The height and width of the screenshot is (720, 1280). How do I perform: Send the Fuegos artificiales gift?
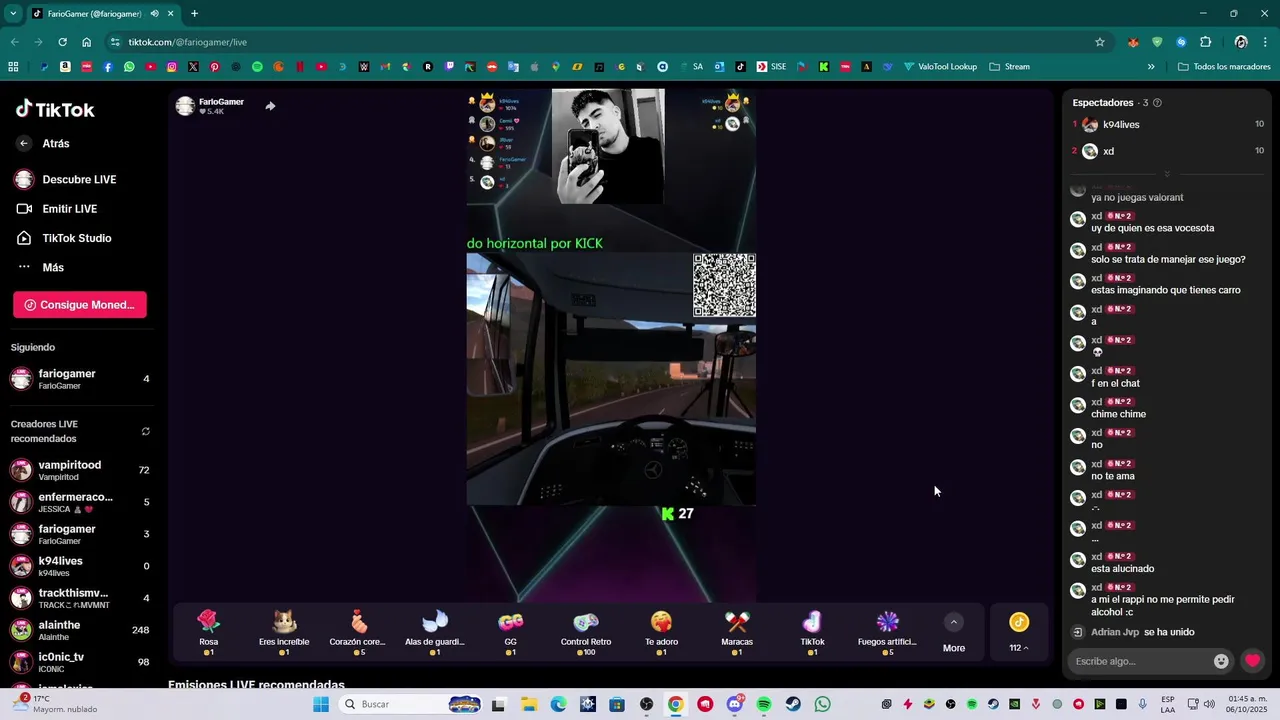pyautogui.click(x=888, y=632)
